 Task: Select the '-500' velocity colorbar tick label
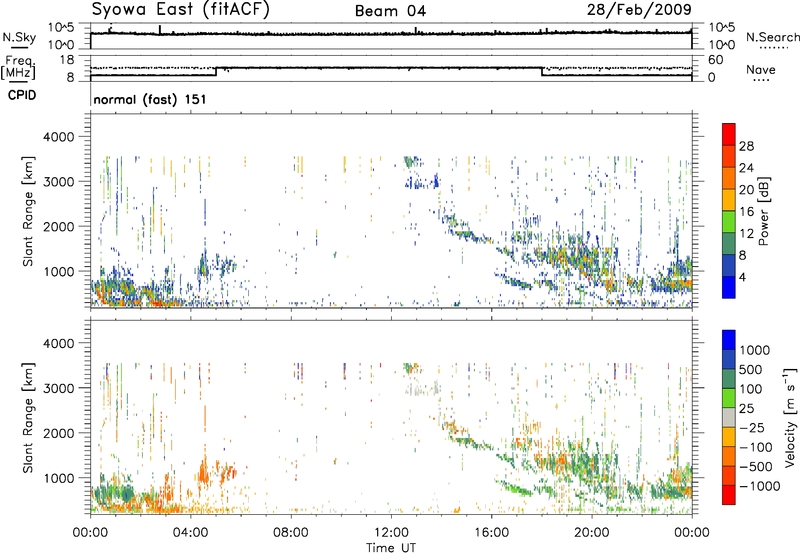click(755, 467)
